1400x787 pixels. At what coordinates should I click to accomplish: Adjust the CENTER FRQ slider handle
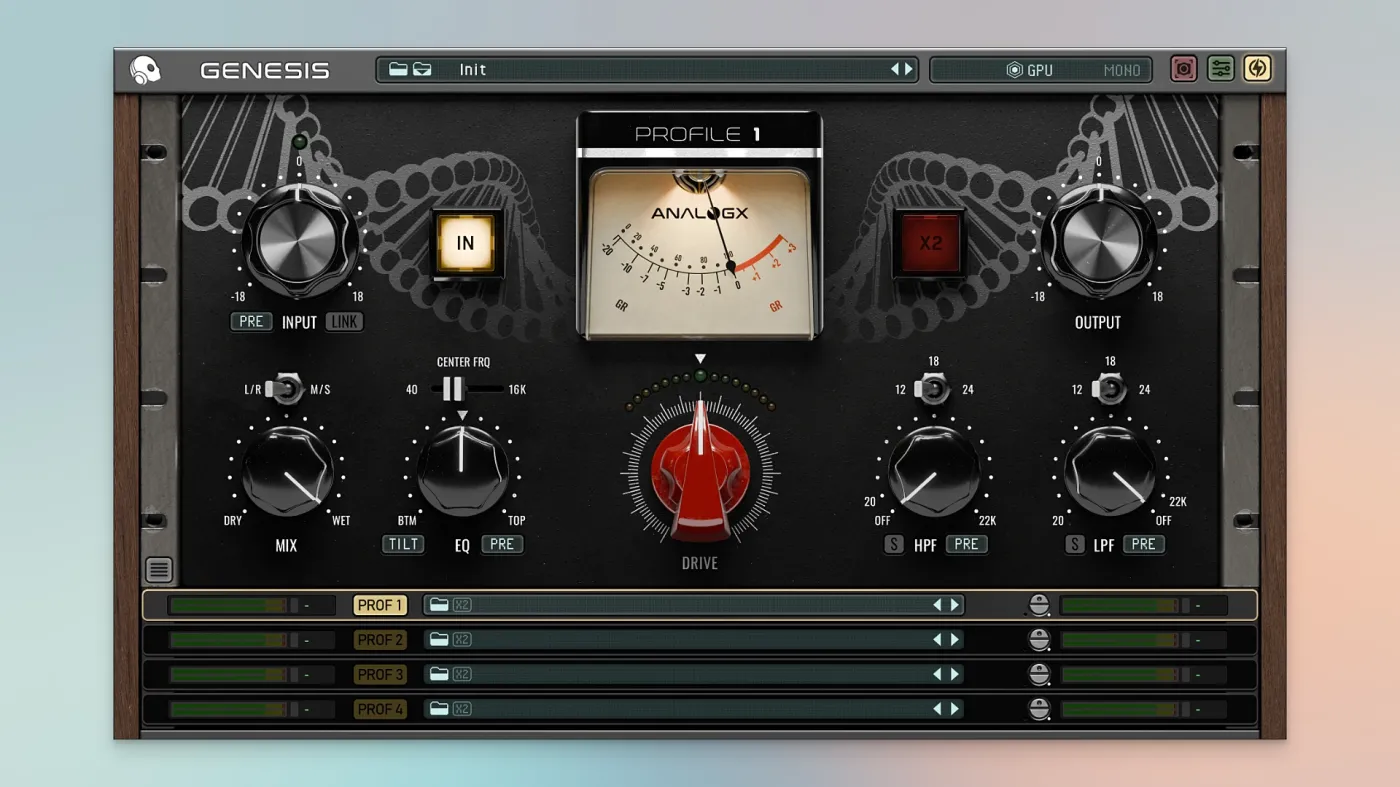(x=453, y=389)
